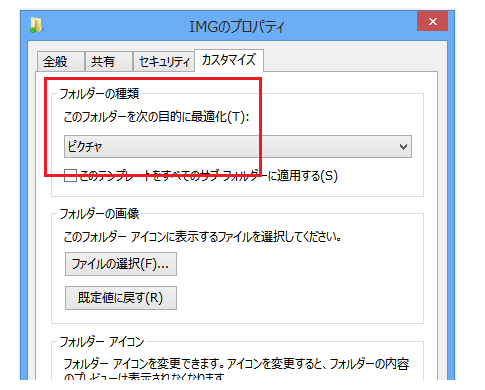Open the 共有 tab
This screenshot has height=390, width=485.
coord(108,62)
